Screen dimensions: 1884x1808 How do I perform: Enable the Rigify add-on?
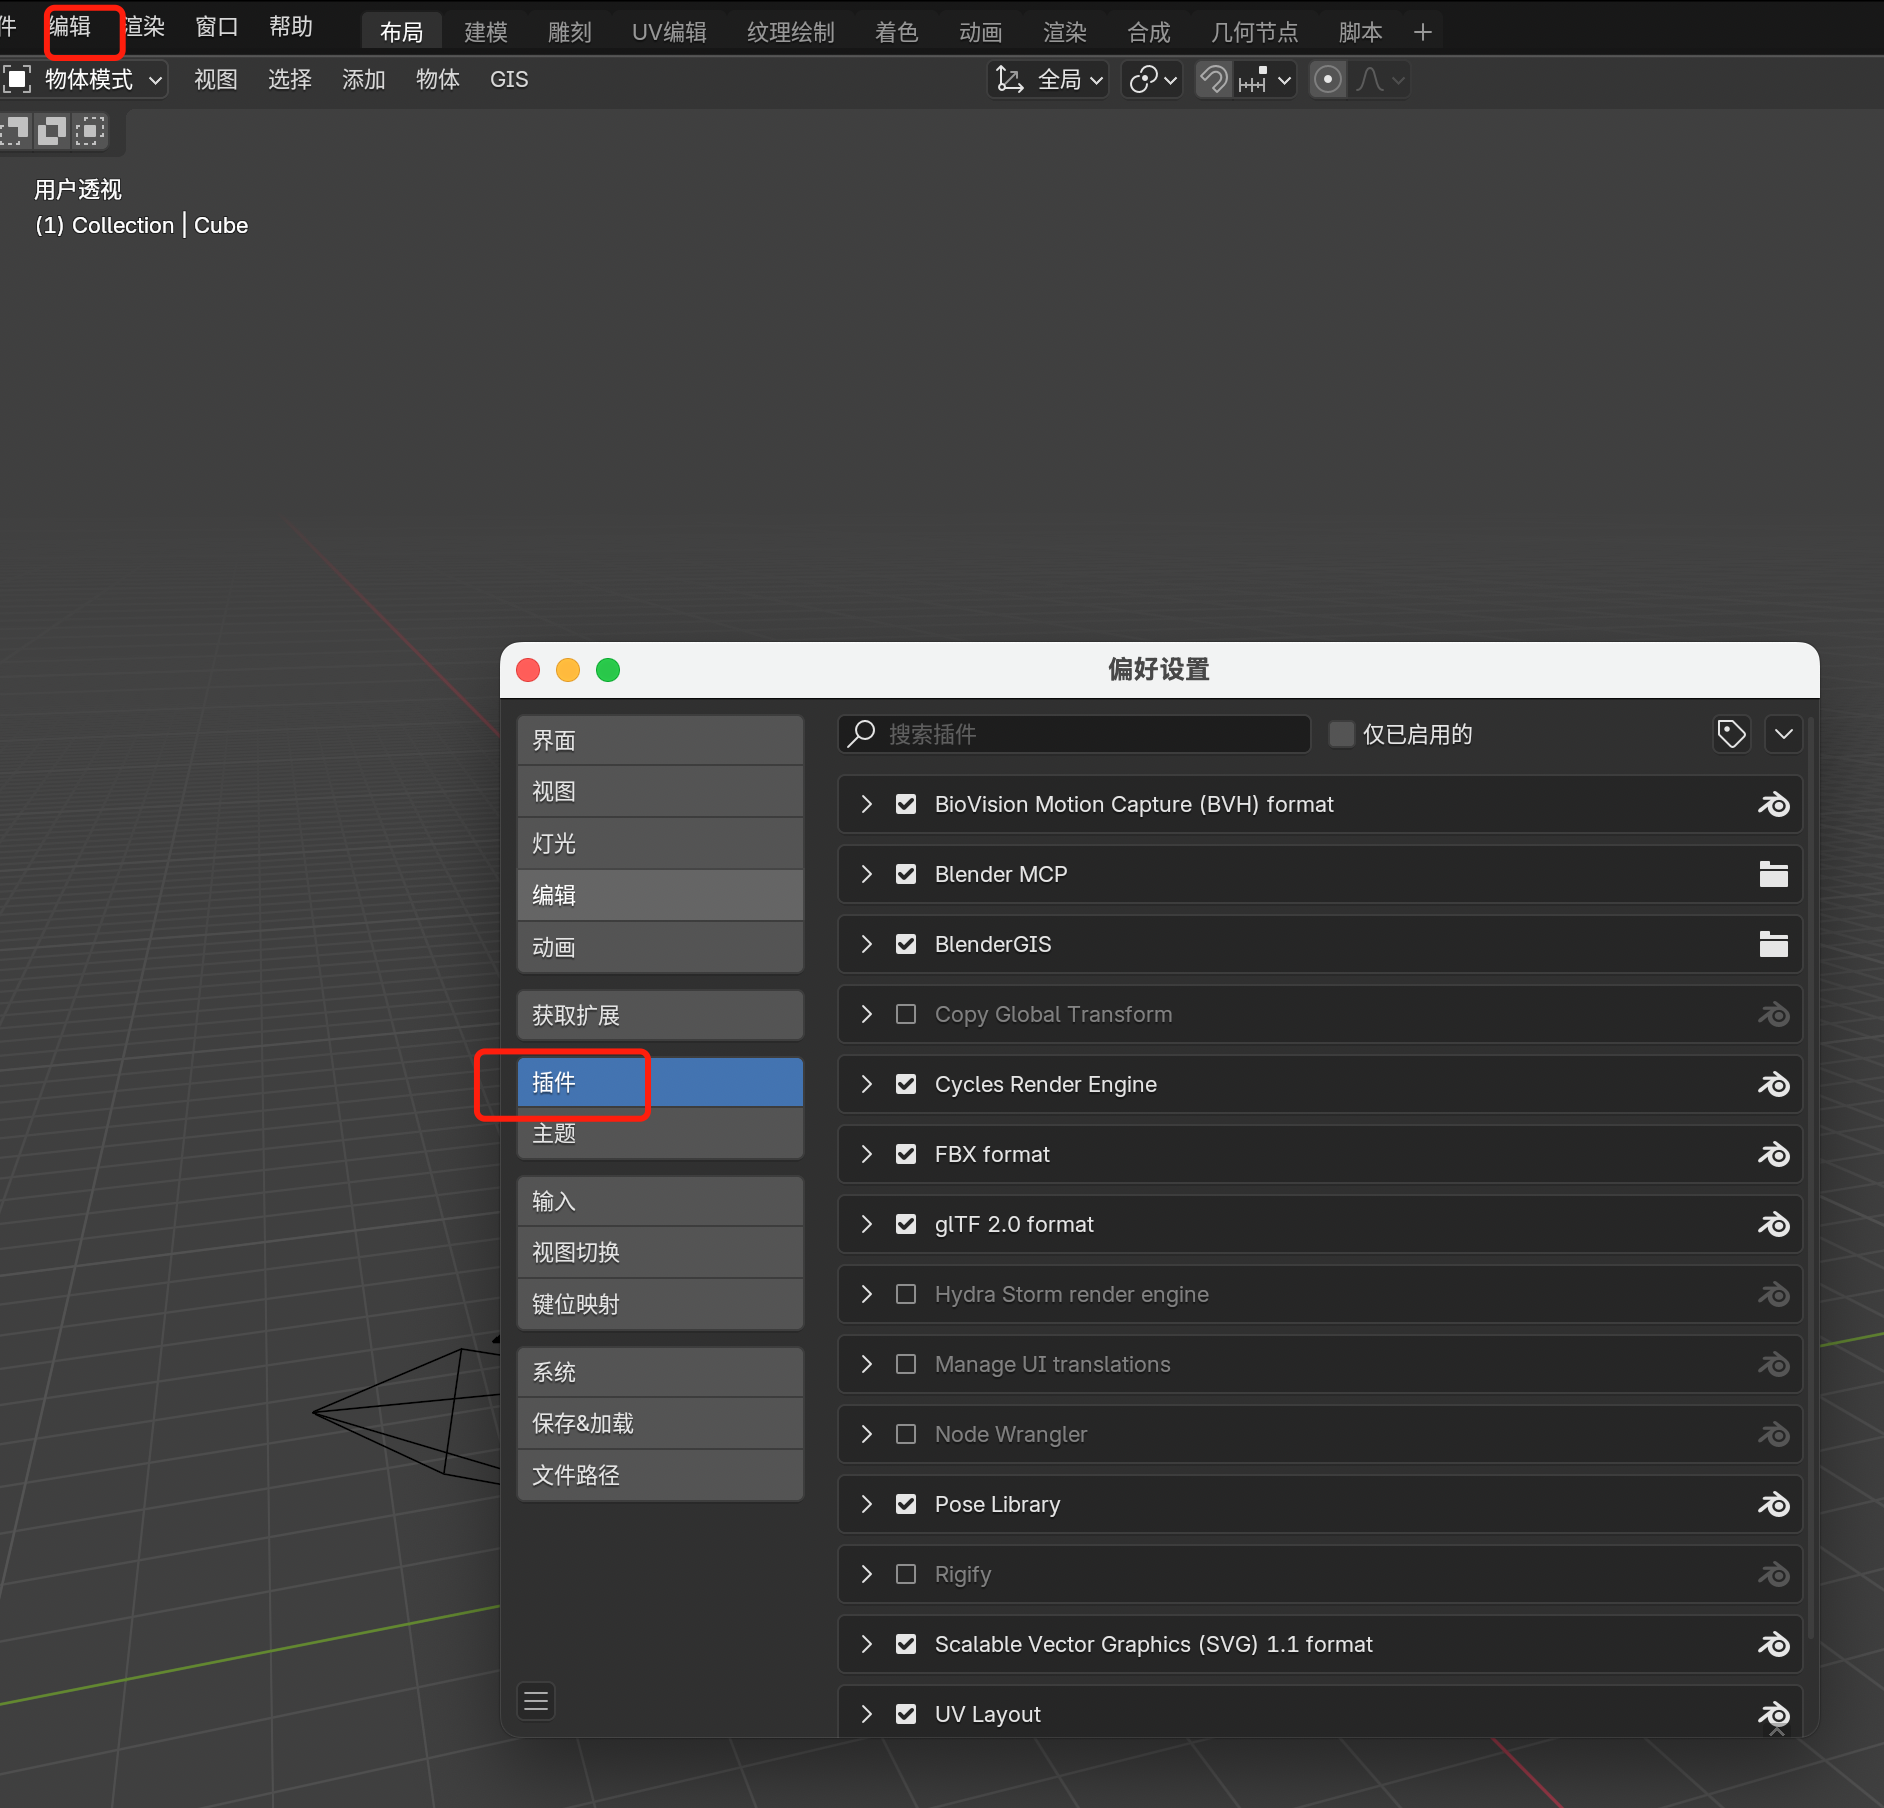[x=906, y=1574]
